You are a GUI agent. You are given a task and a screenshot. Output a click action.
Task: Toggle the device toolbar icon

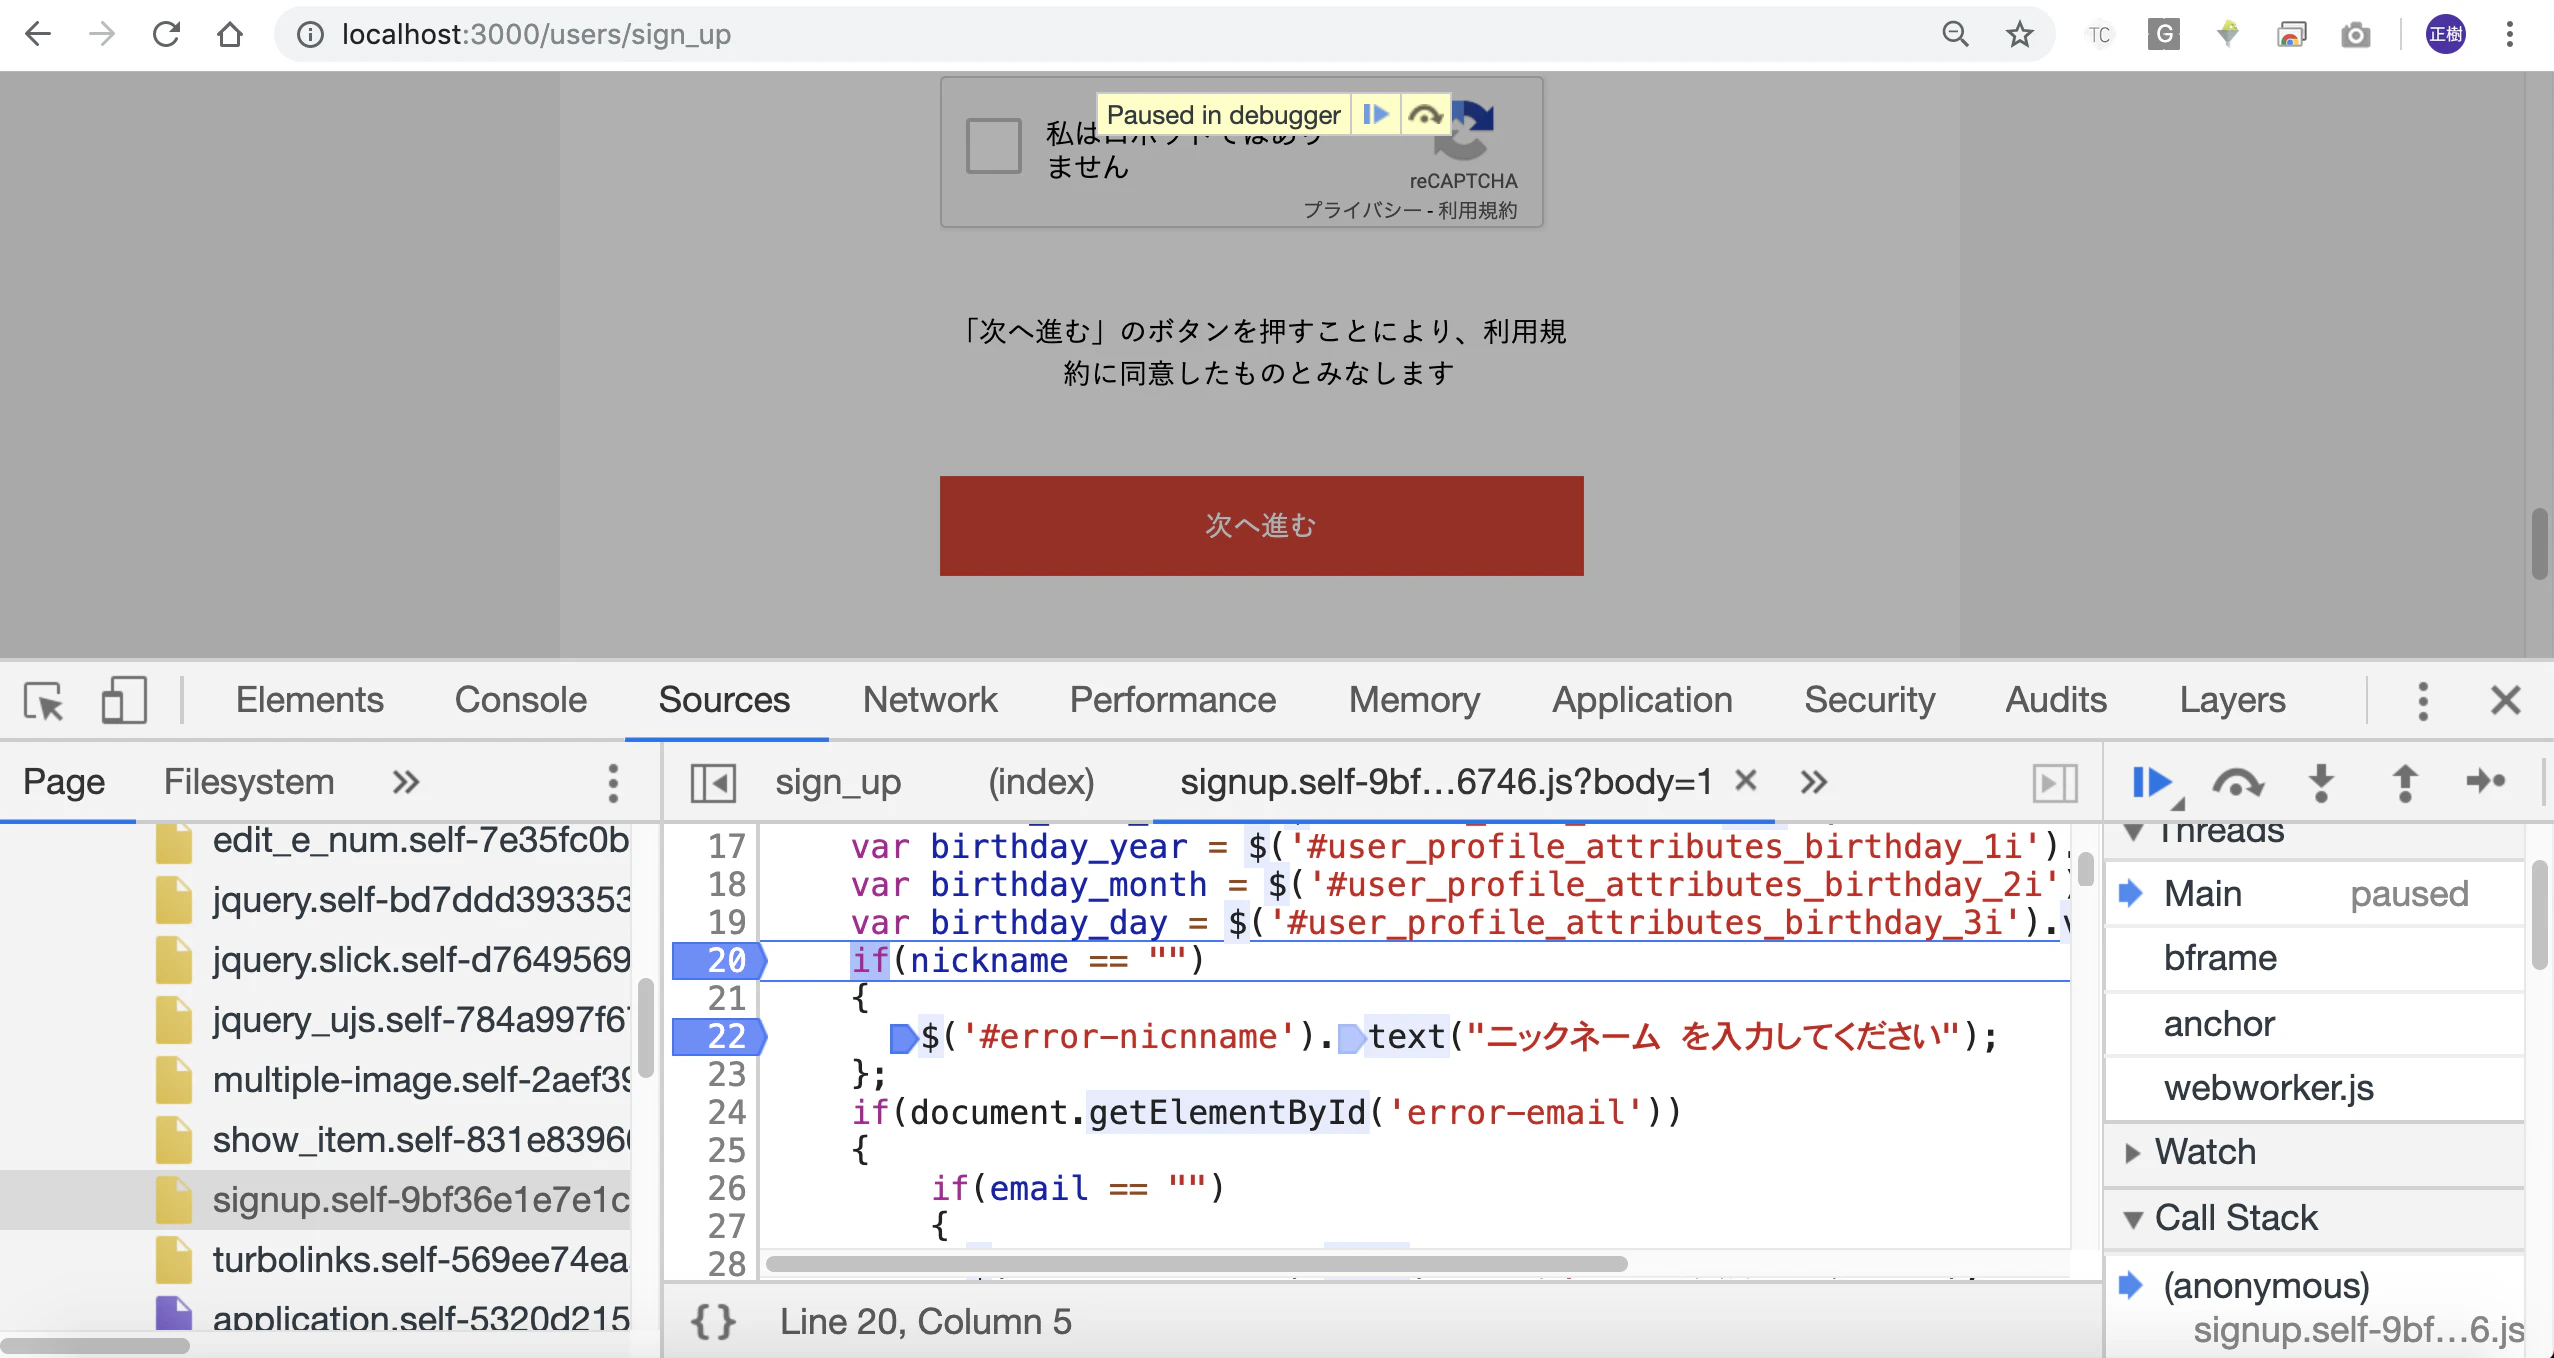[124, 700]
